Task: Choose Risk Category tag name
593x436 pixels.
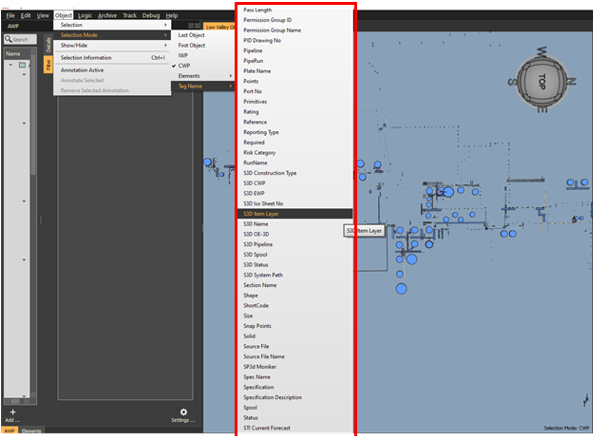Action: click(x=295, y=153)
